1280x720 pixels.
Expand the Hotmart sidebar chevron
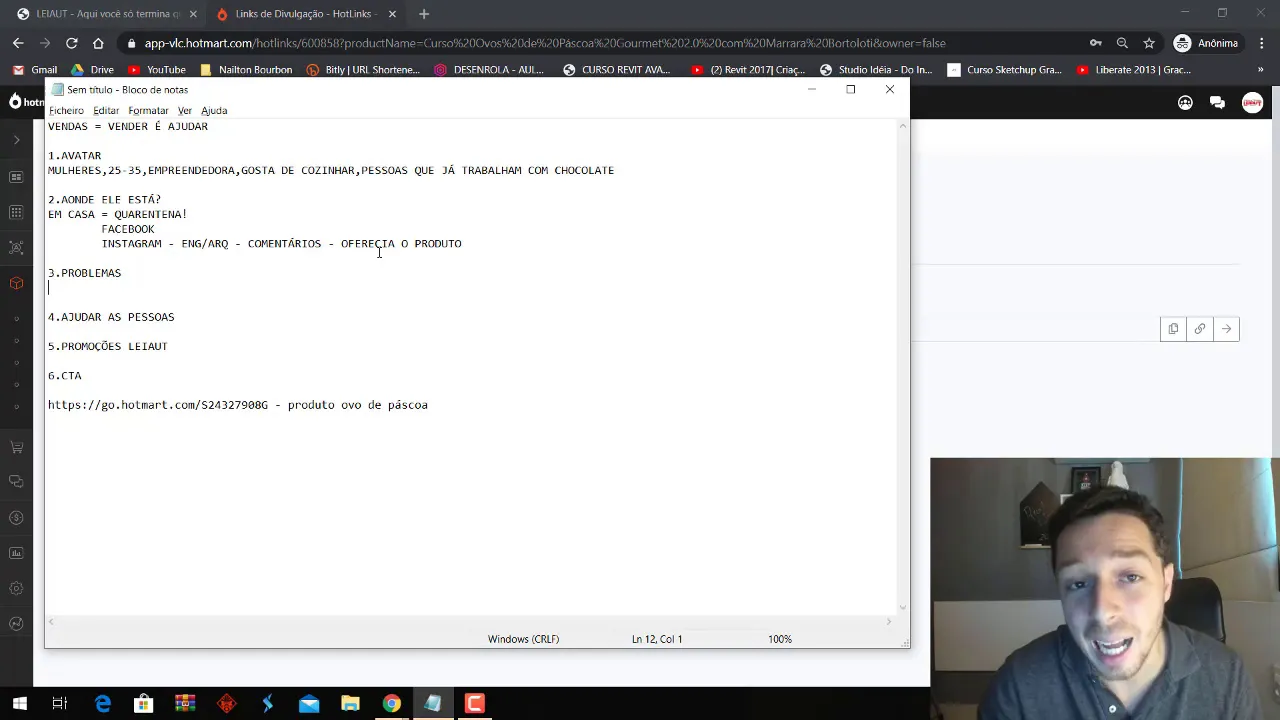[x=16, y=140]
